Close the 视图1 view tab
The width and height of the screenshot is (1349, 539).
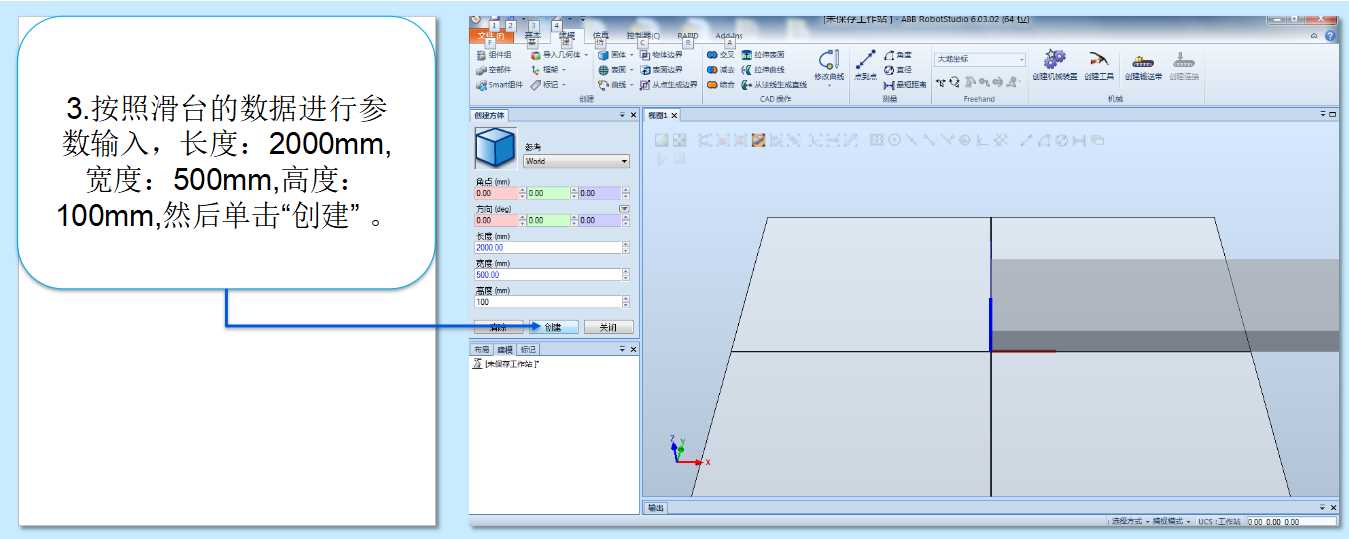pyautogui.click(x=674, y=116)
